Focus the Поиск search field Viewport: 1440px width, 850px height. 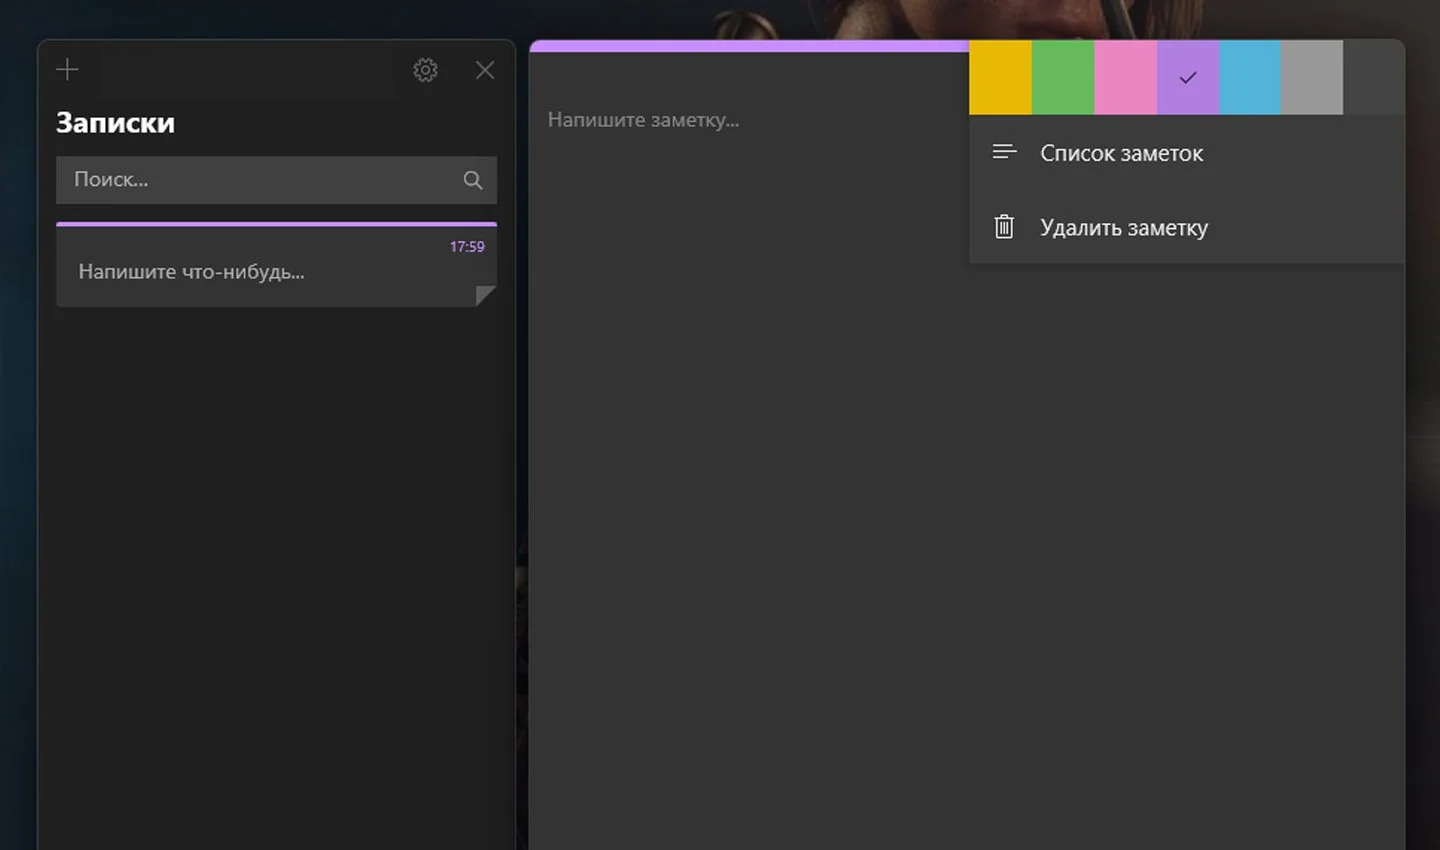pyautogui.click(x=276, y=180)
